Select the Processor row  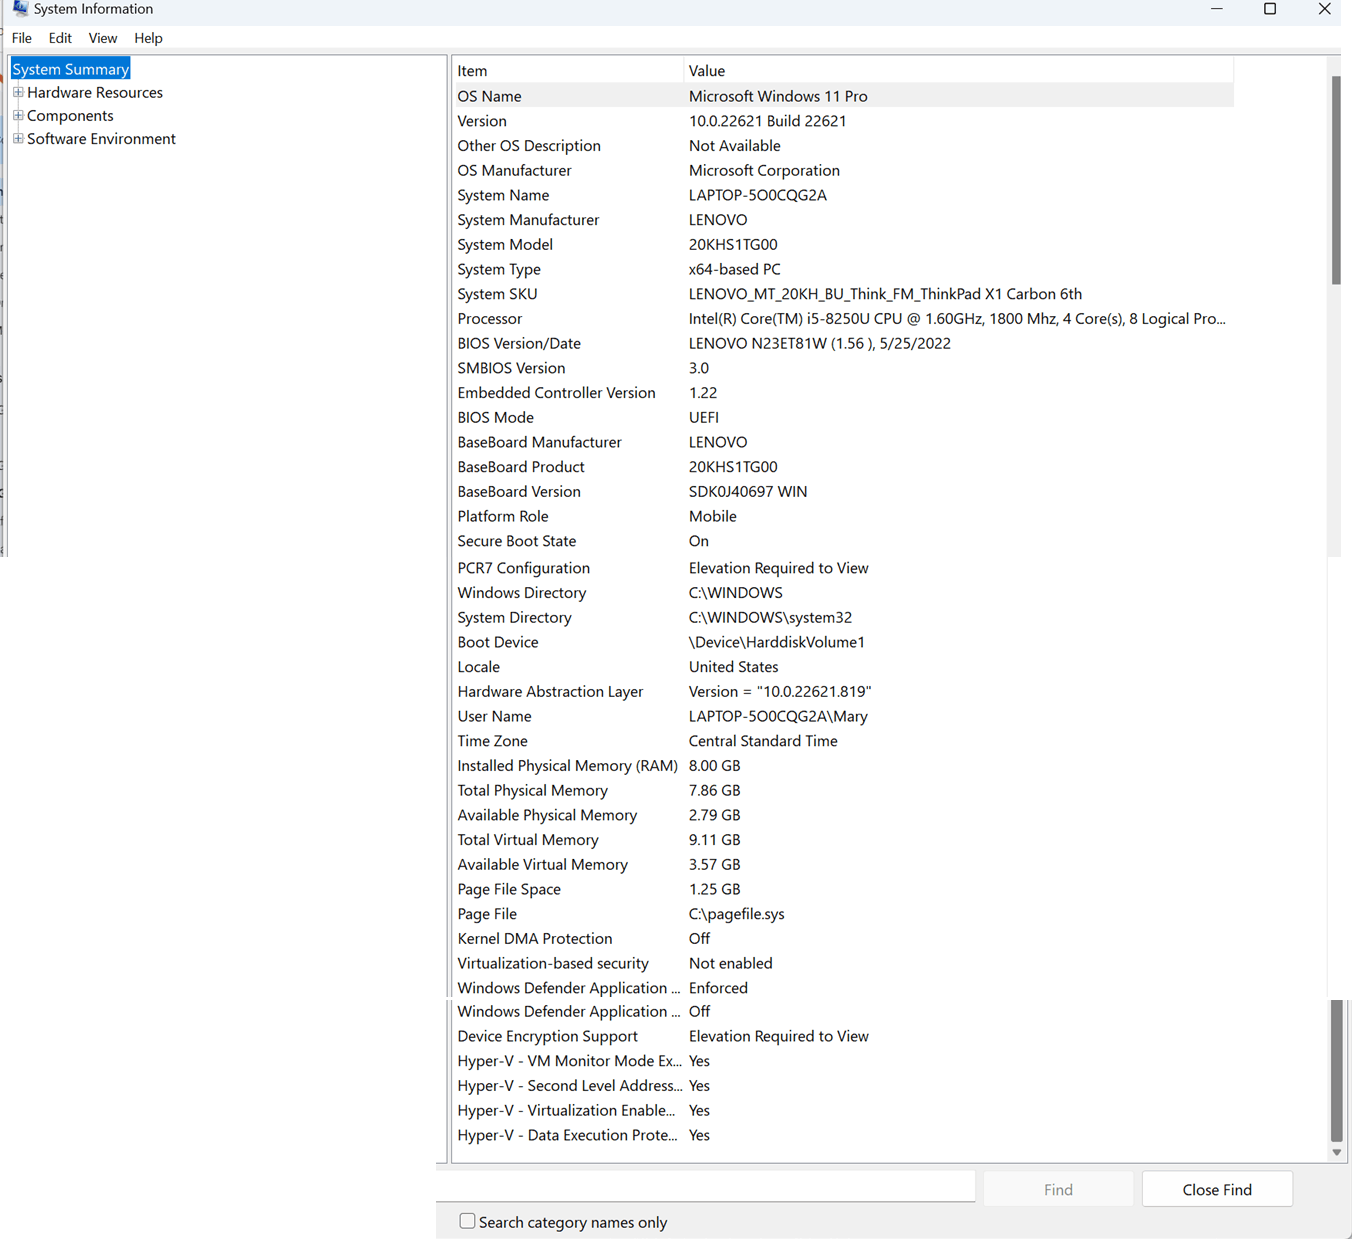tap(843, 319)
